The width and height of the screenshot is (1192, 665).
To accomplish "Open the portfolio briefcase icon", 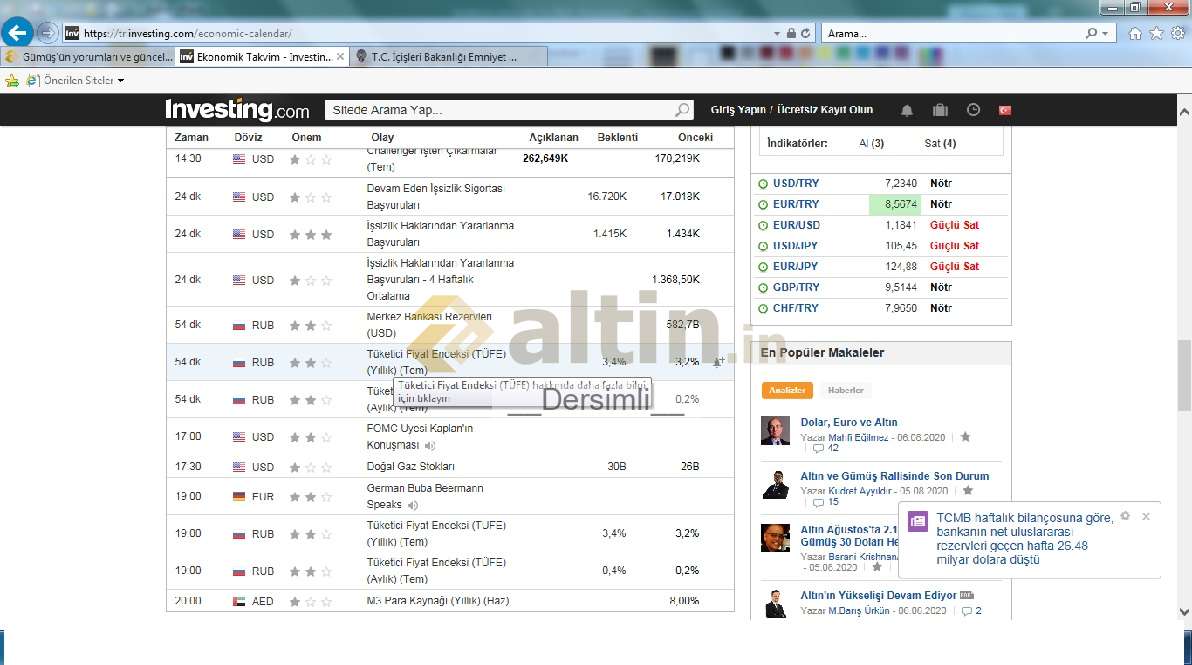I will pos(940,110).
